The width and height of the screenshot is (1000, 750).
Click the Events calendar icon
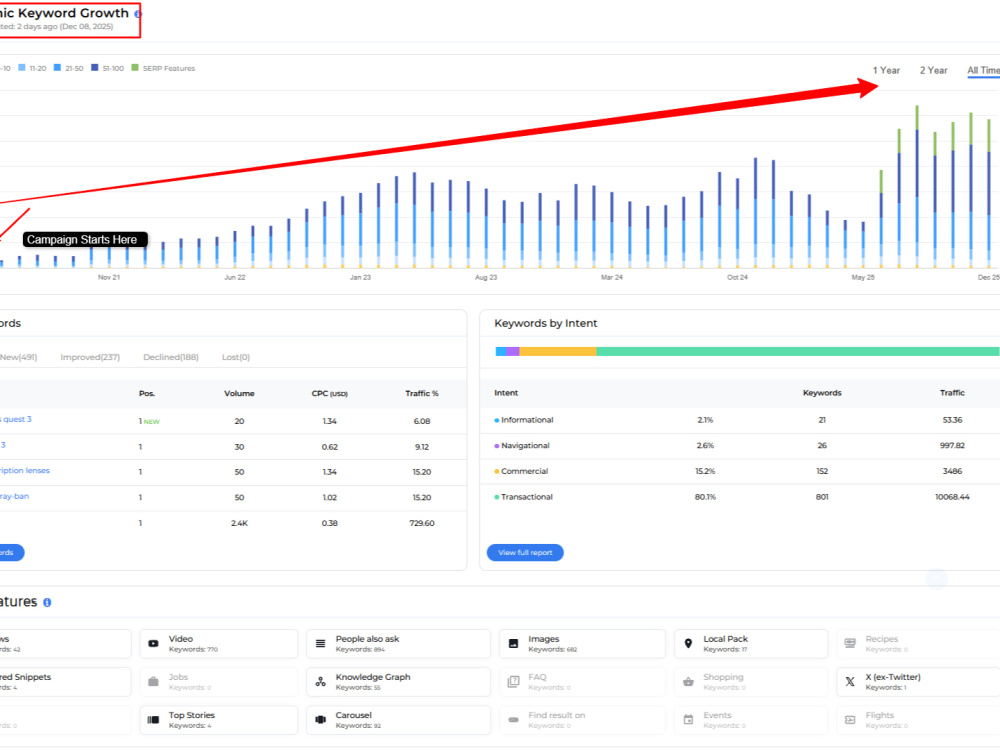tap(688, 720)
